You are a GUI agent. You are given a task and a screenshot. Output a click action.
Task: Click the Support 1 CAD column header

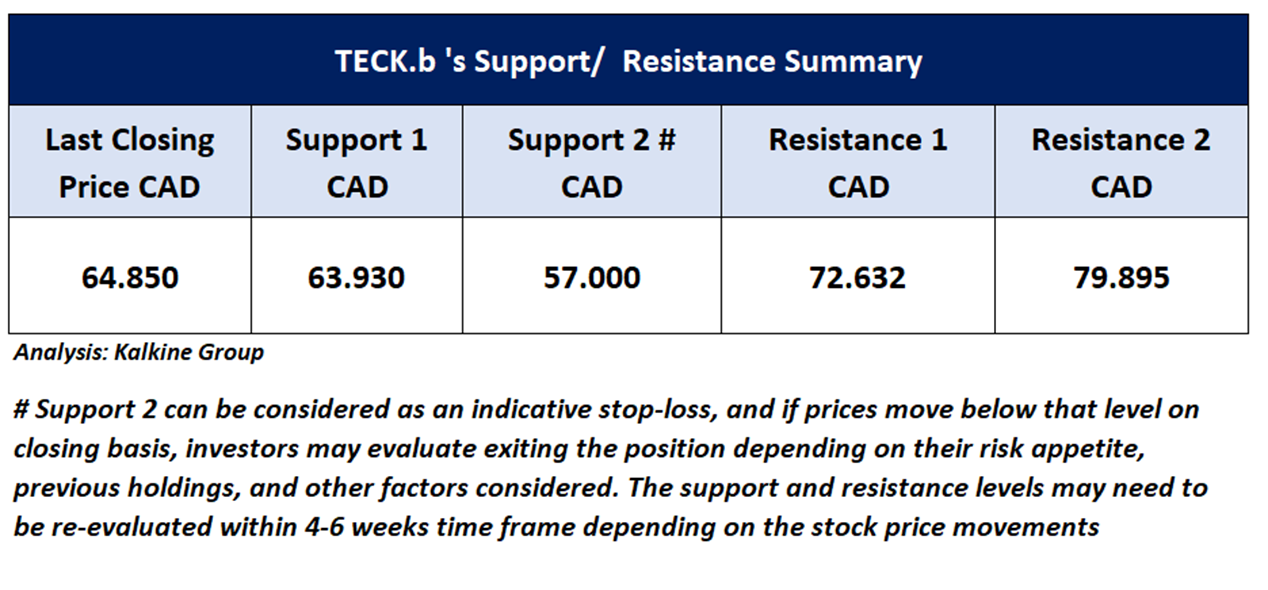click(356, 162)
